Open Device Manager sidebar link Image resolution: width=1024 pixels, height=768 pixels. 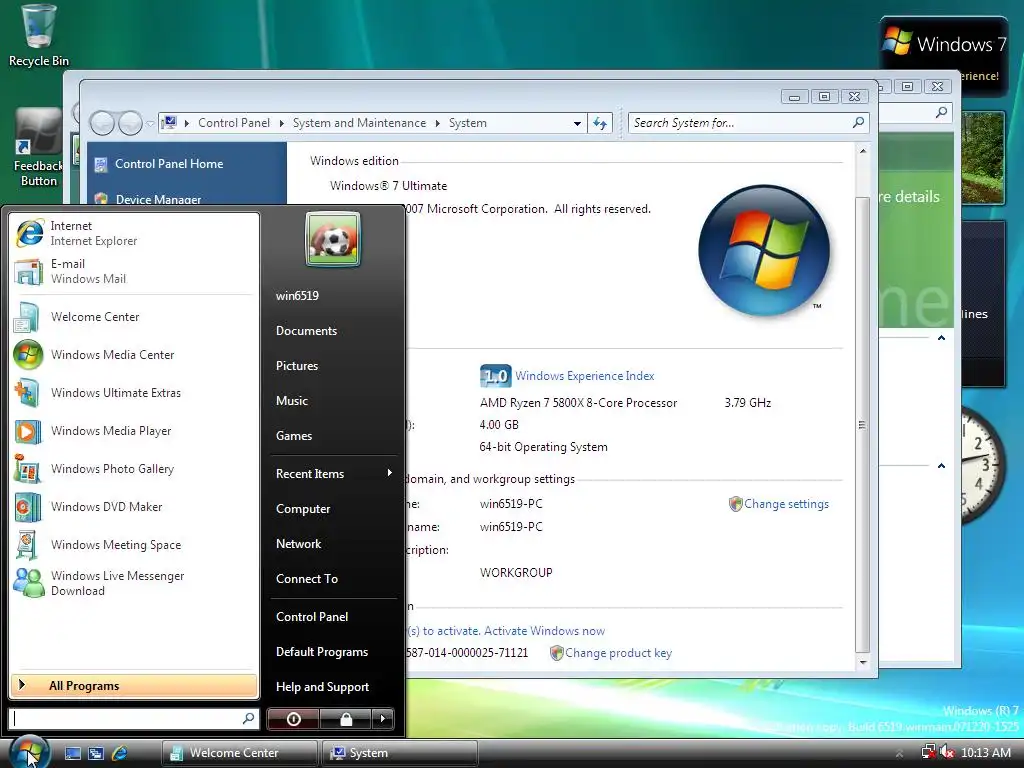pyautogui.click(x=159, y=199)
